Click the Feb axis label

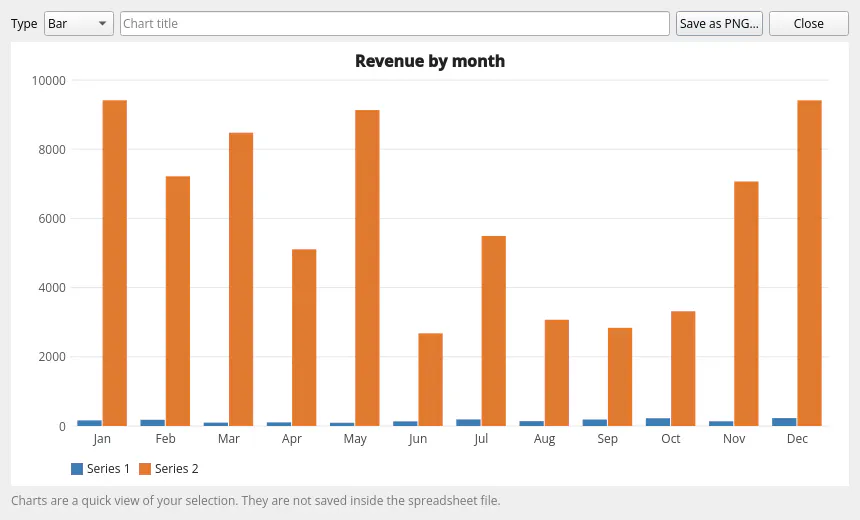pyautogui.click(x=165, y=439)
